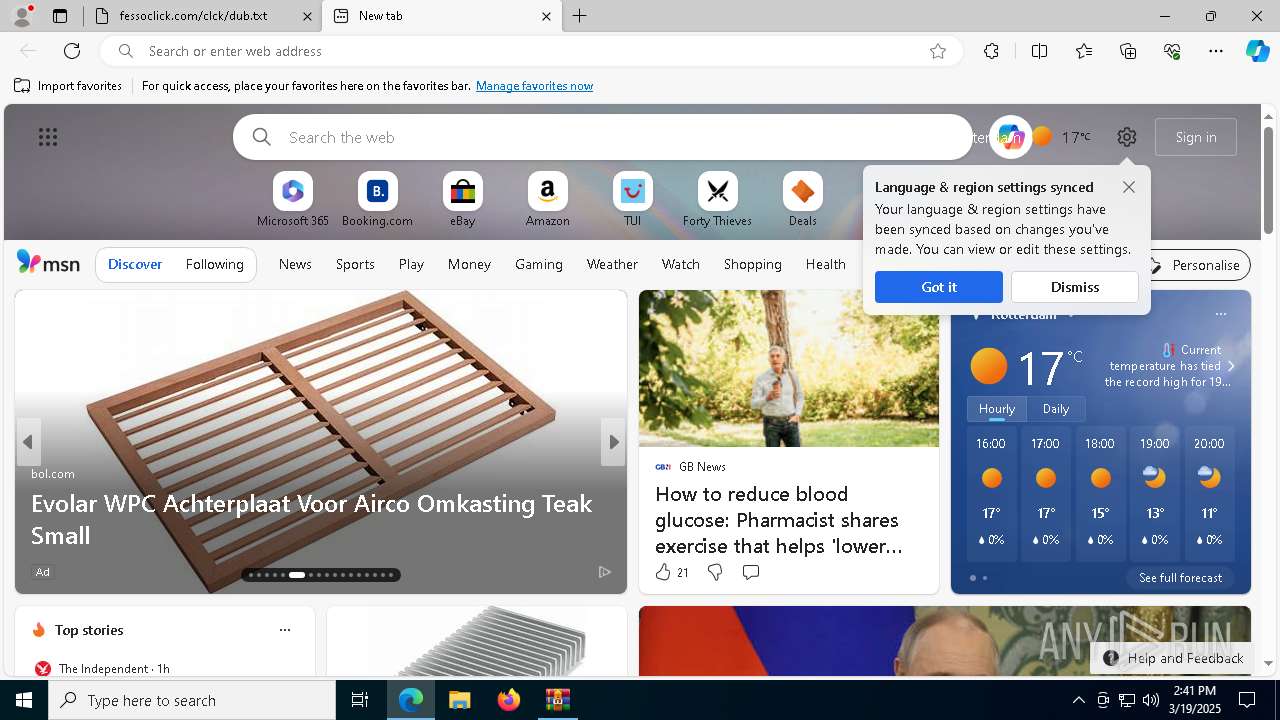This screenshot has height=720, width=1280.
Task: Click the browser address bar
Action: pos(530,51)
